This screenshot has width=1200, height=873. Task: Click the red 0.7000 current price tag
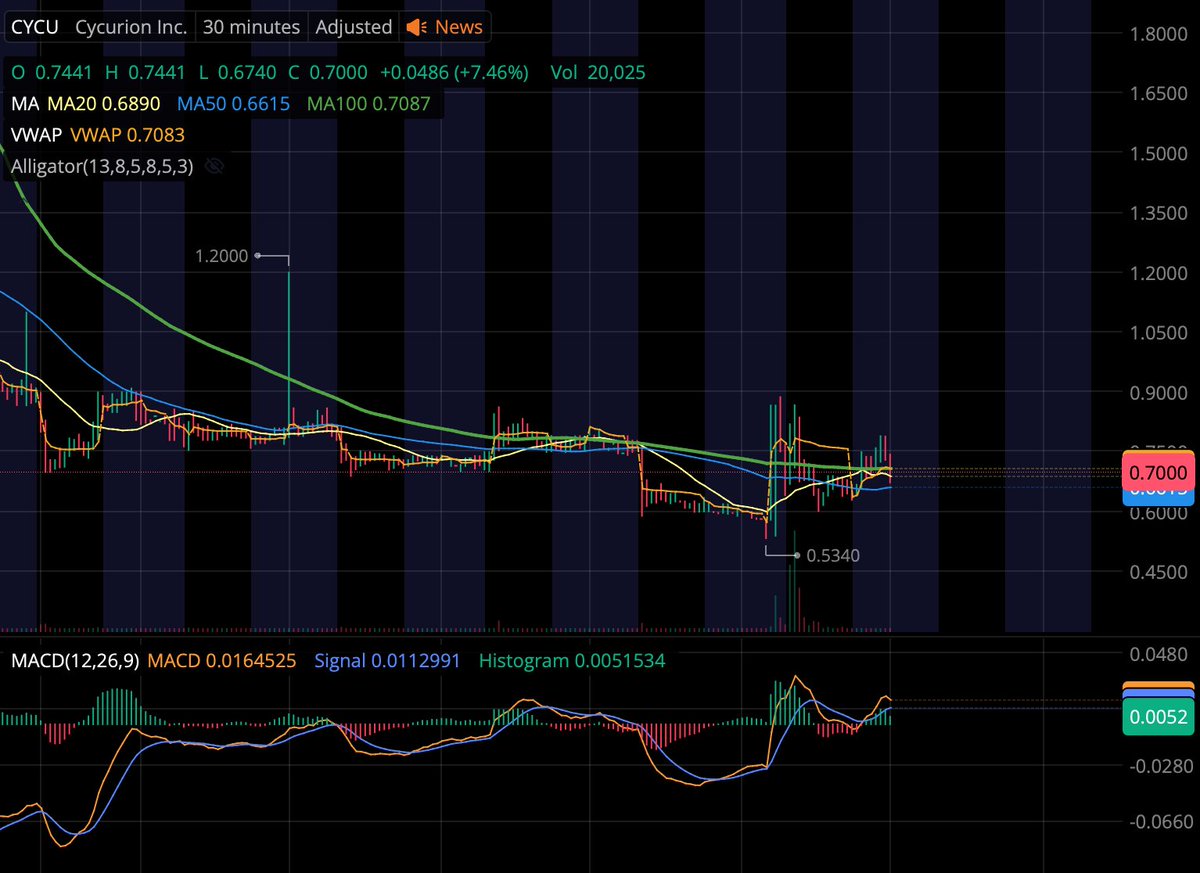pos(1160,473)
